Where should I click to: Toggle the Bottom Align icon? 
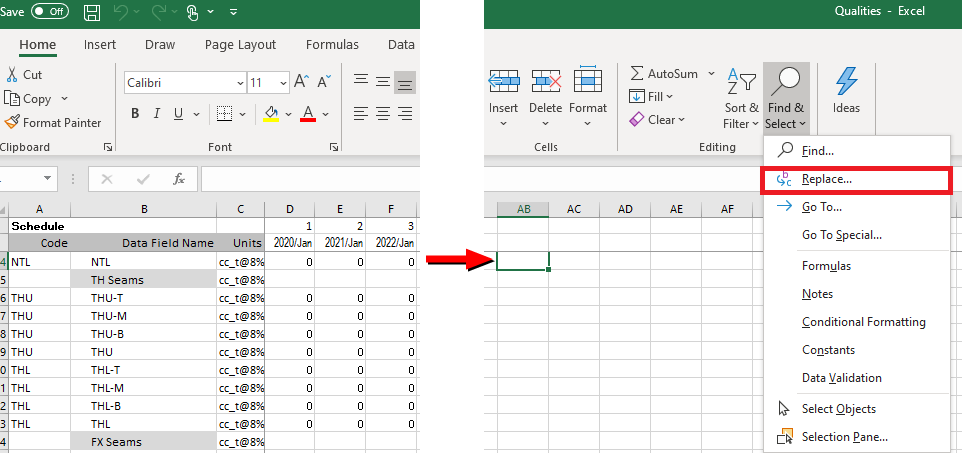[405, 82]
